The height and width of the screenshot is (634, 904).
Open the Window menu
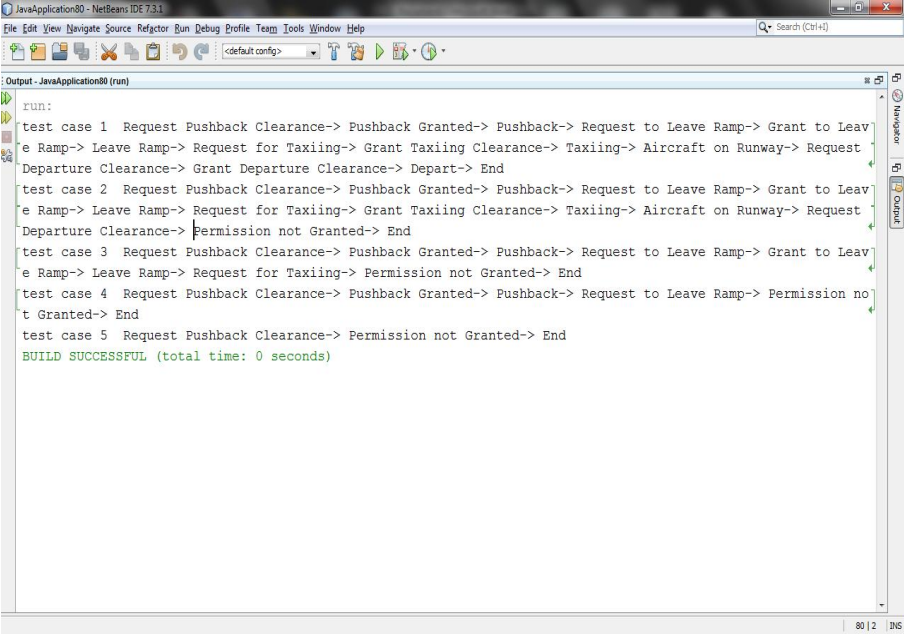(325, 28)
